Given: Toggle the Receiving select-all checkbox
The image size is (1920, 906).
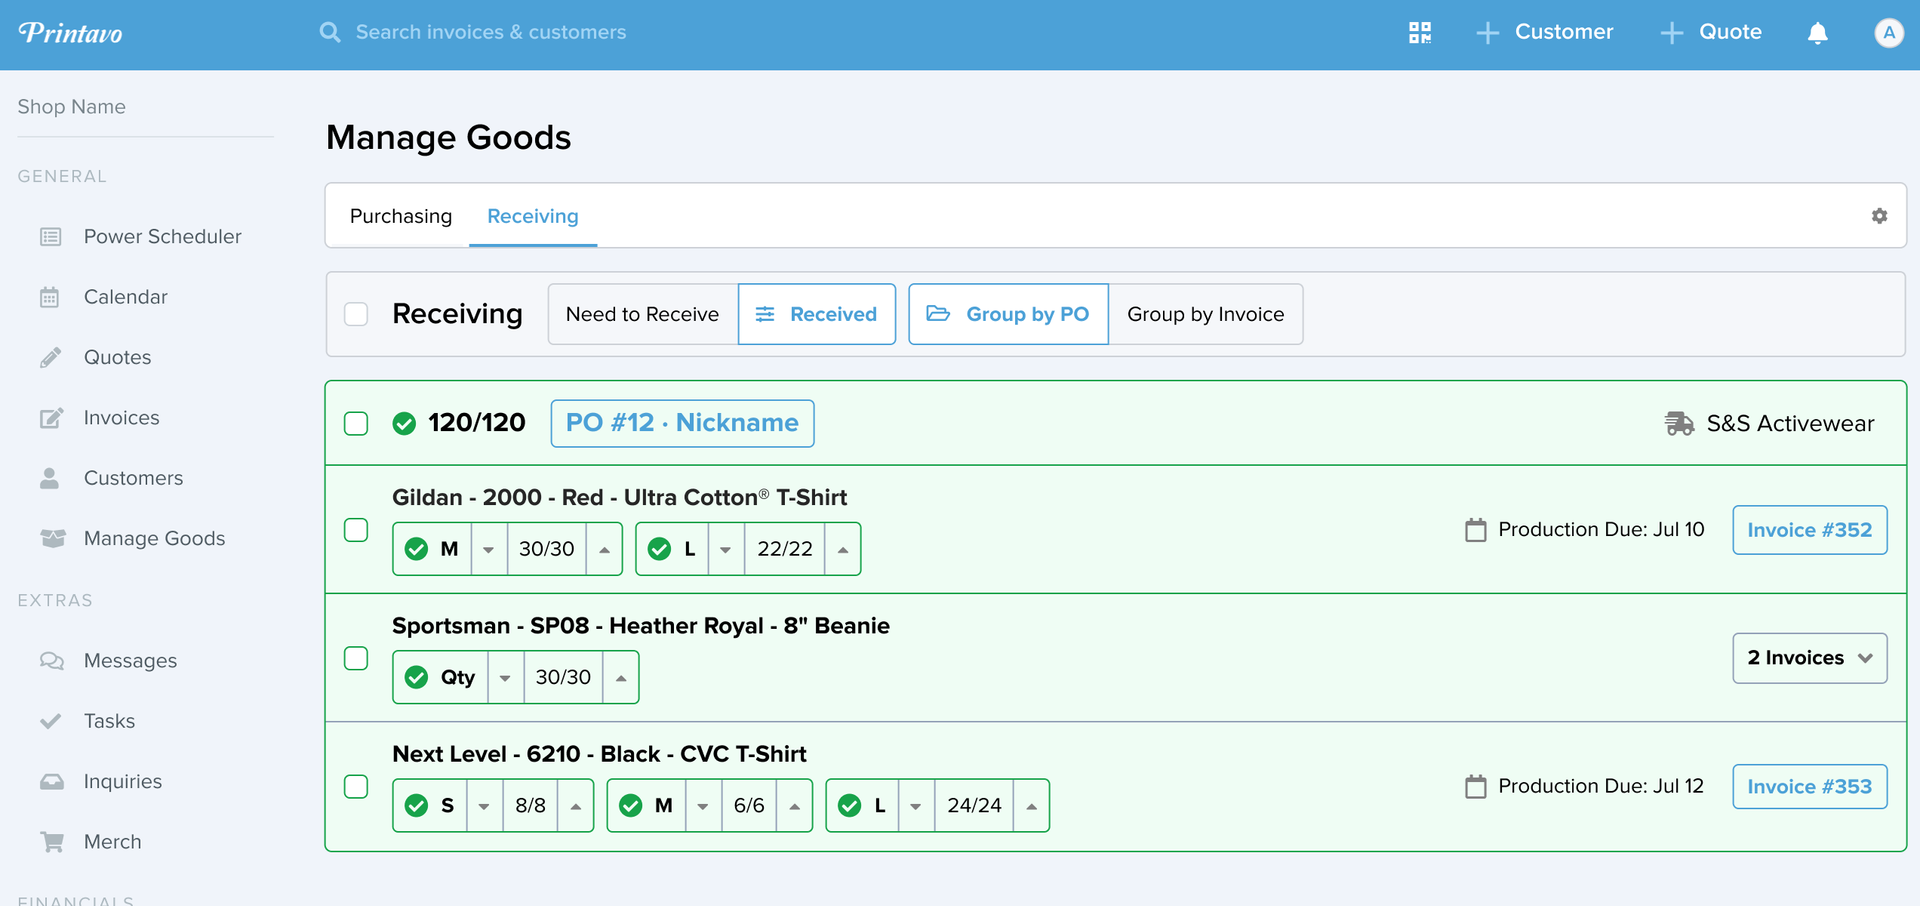Looking at the screenshot, I should pyautogui.click(x=356, y=314).
